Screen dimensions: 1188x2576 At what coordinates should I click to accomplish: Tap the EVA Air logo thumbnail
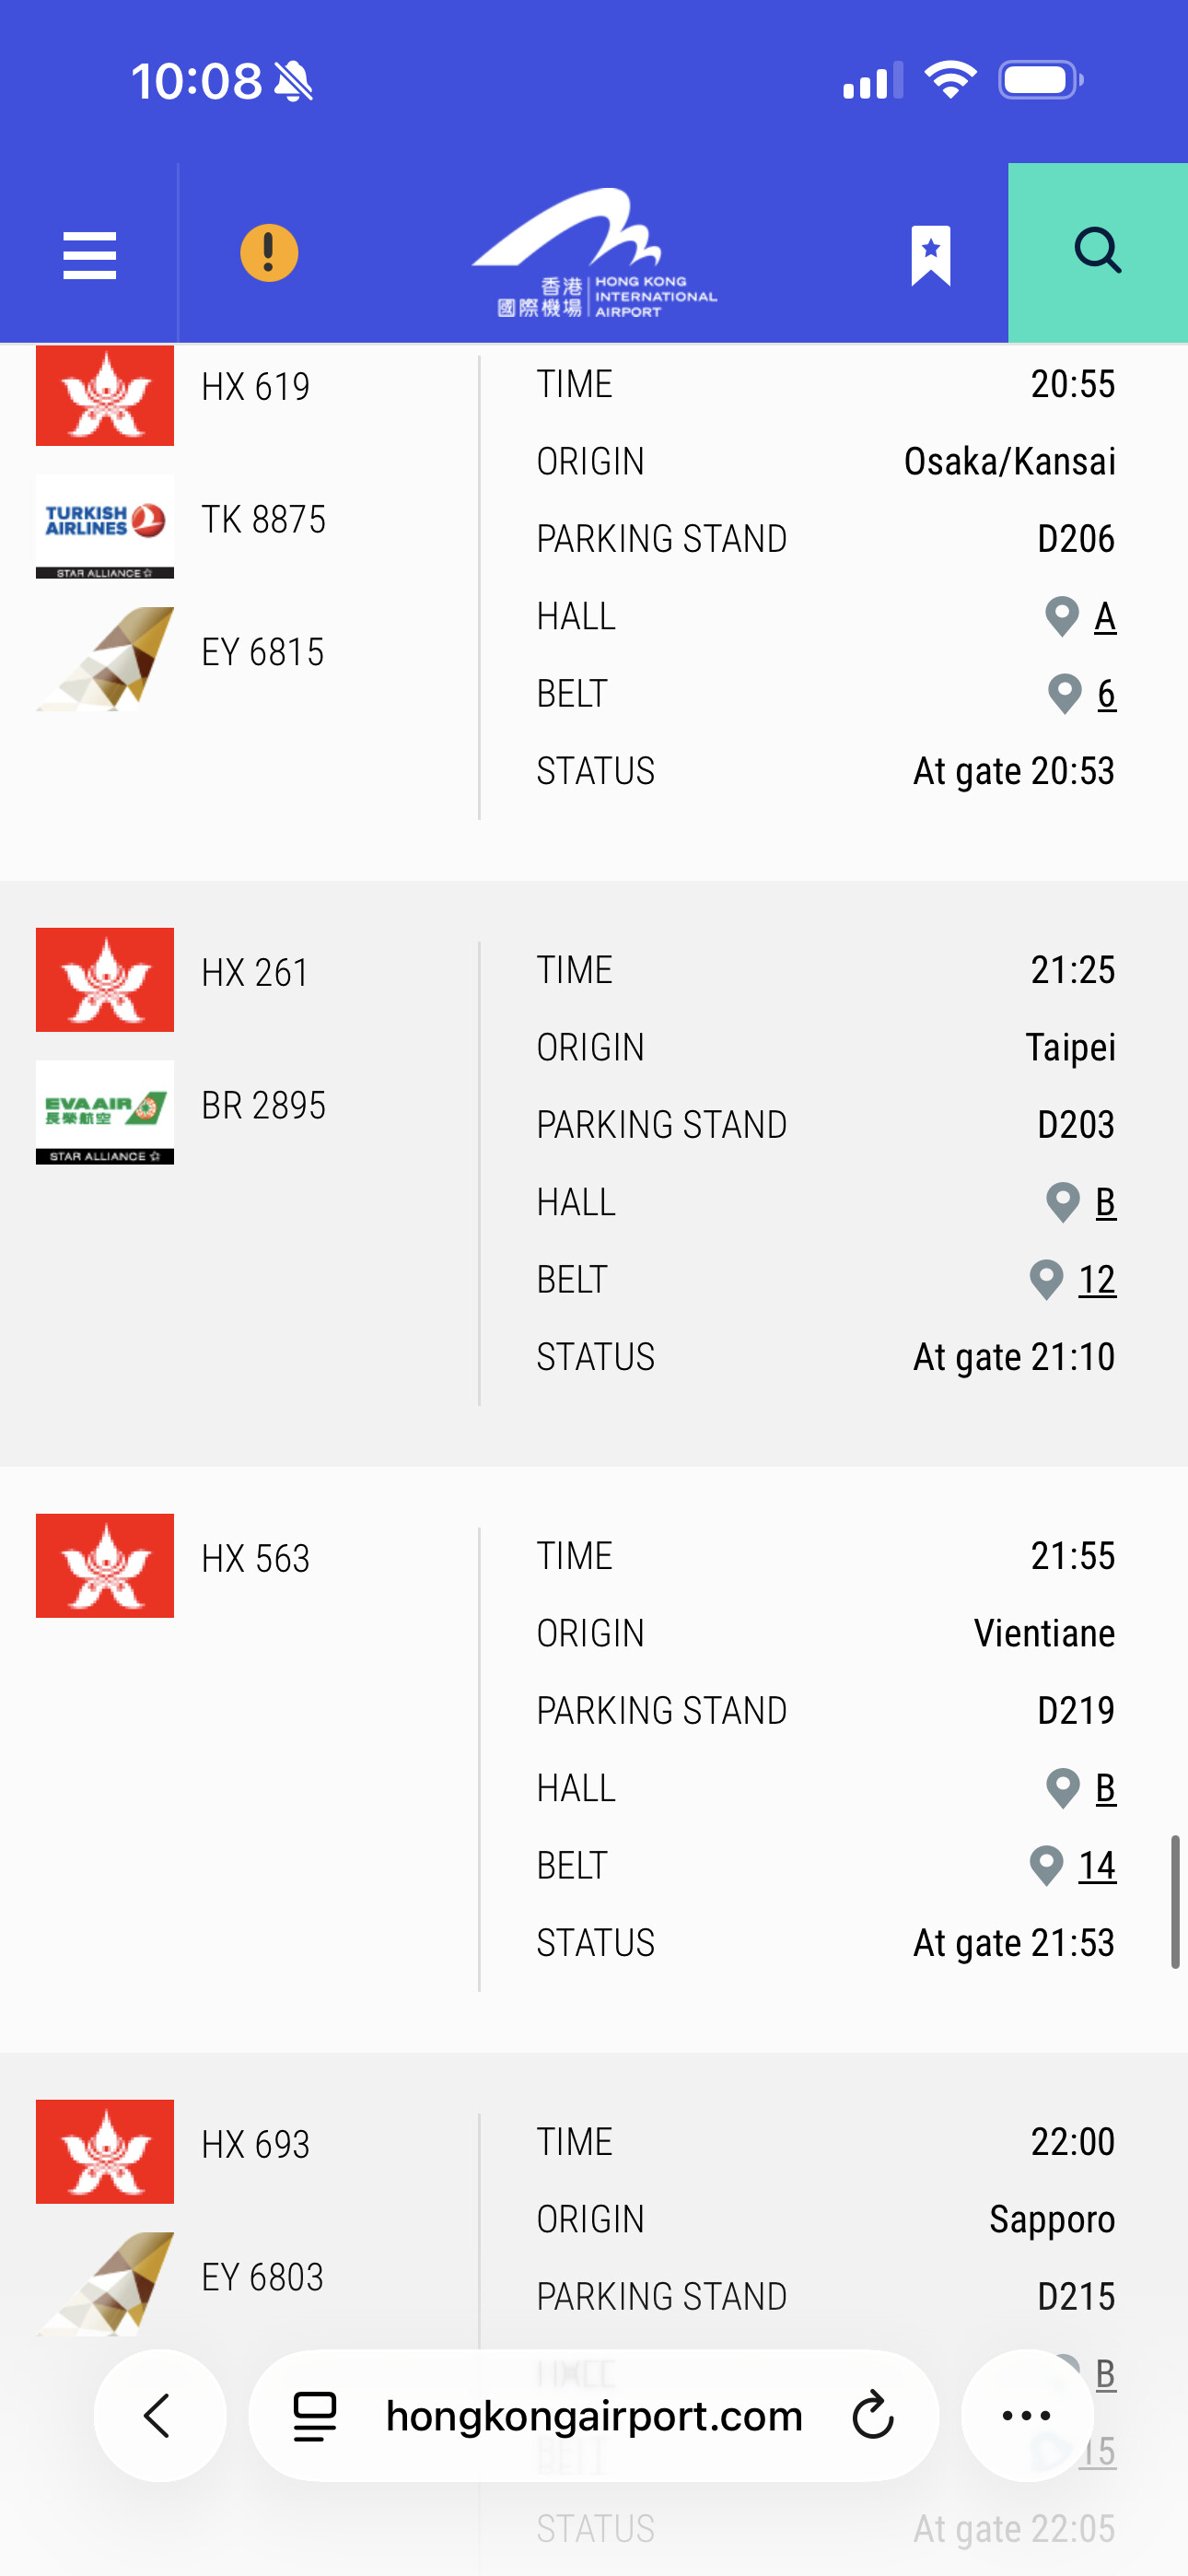[x=105, y=1111]
